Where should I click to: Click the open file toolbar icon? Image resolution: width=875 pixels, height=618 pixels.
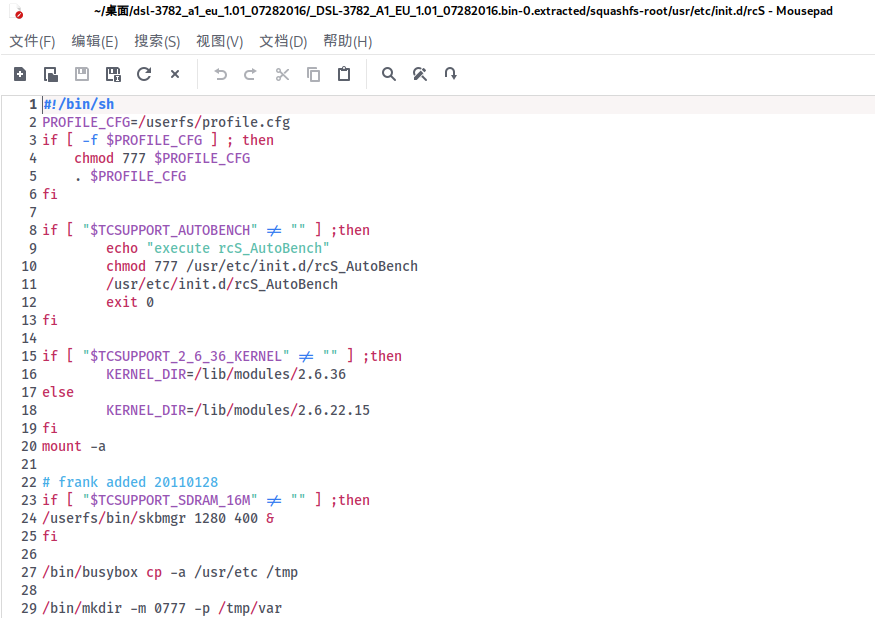(51, 74)
